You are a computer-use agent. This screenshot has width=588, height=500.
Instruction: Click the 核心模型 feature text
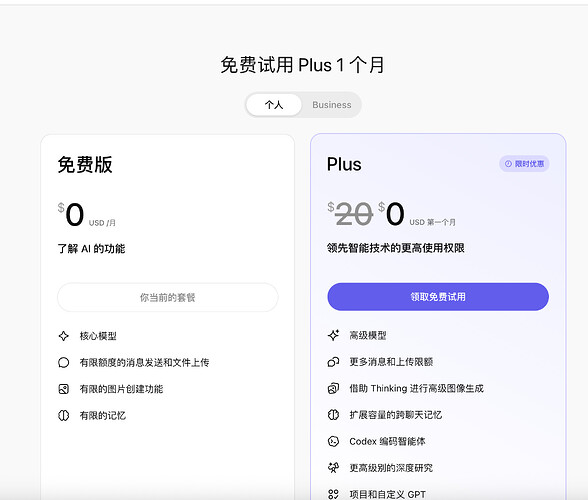click(98, 336)
